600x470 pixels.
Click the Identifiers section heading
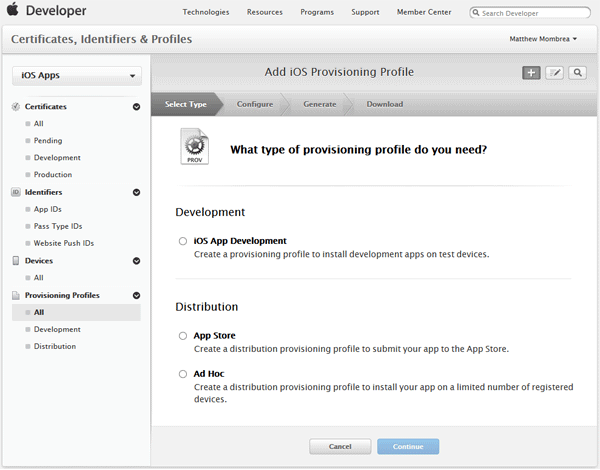click(43, 192)
